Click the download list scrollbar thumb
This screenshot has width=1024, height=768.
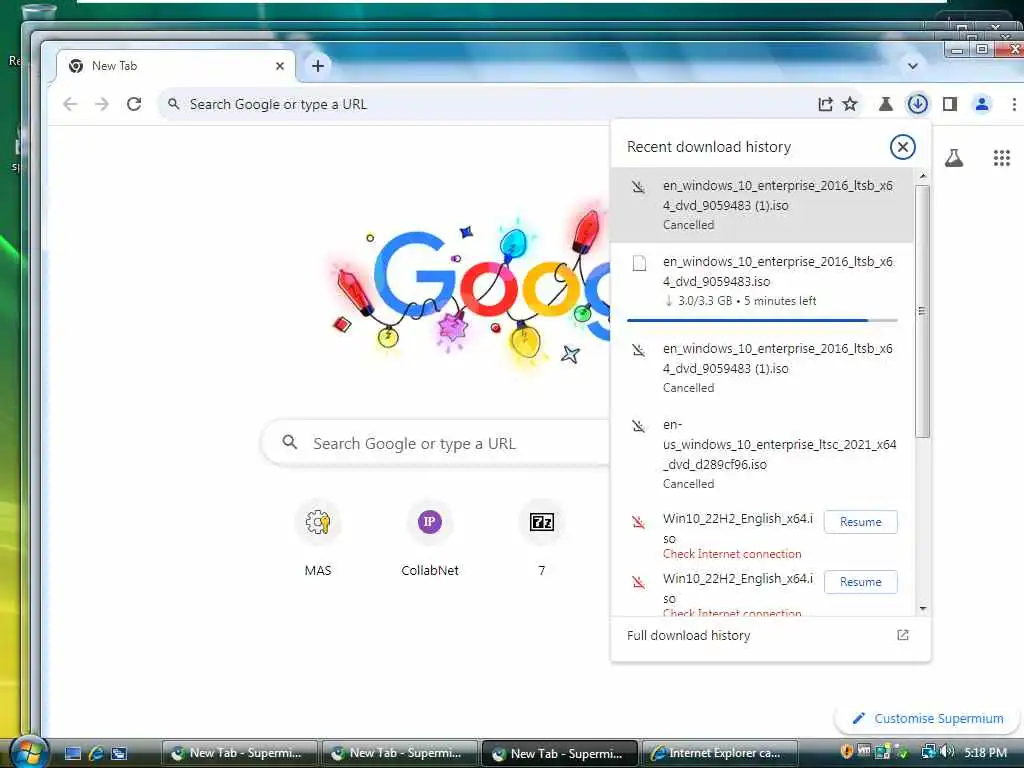[923, 311]
